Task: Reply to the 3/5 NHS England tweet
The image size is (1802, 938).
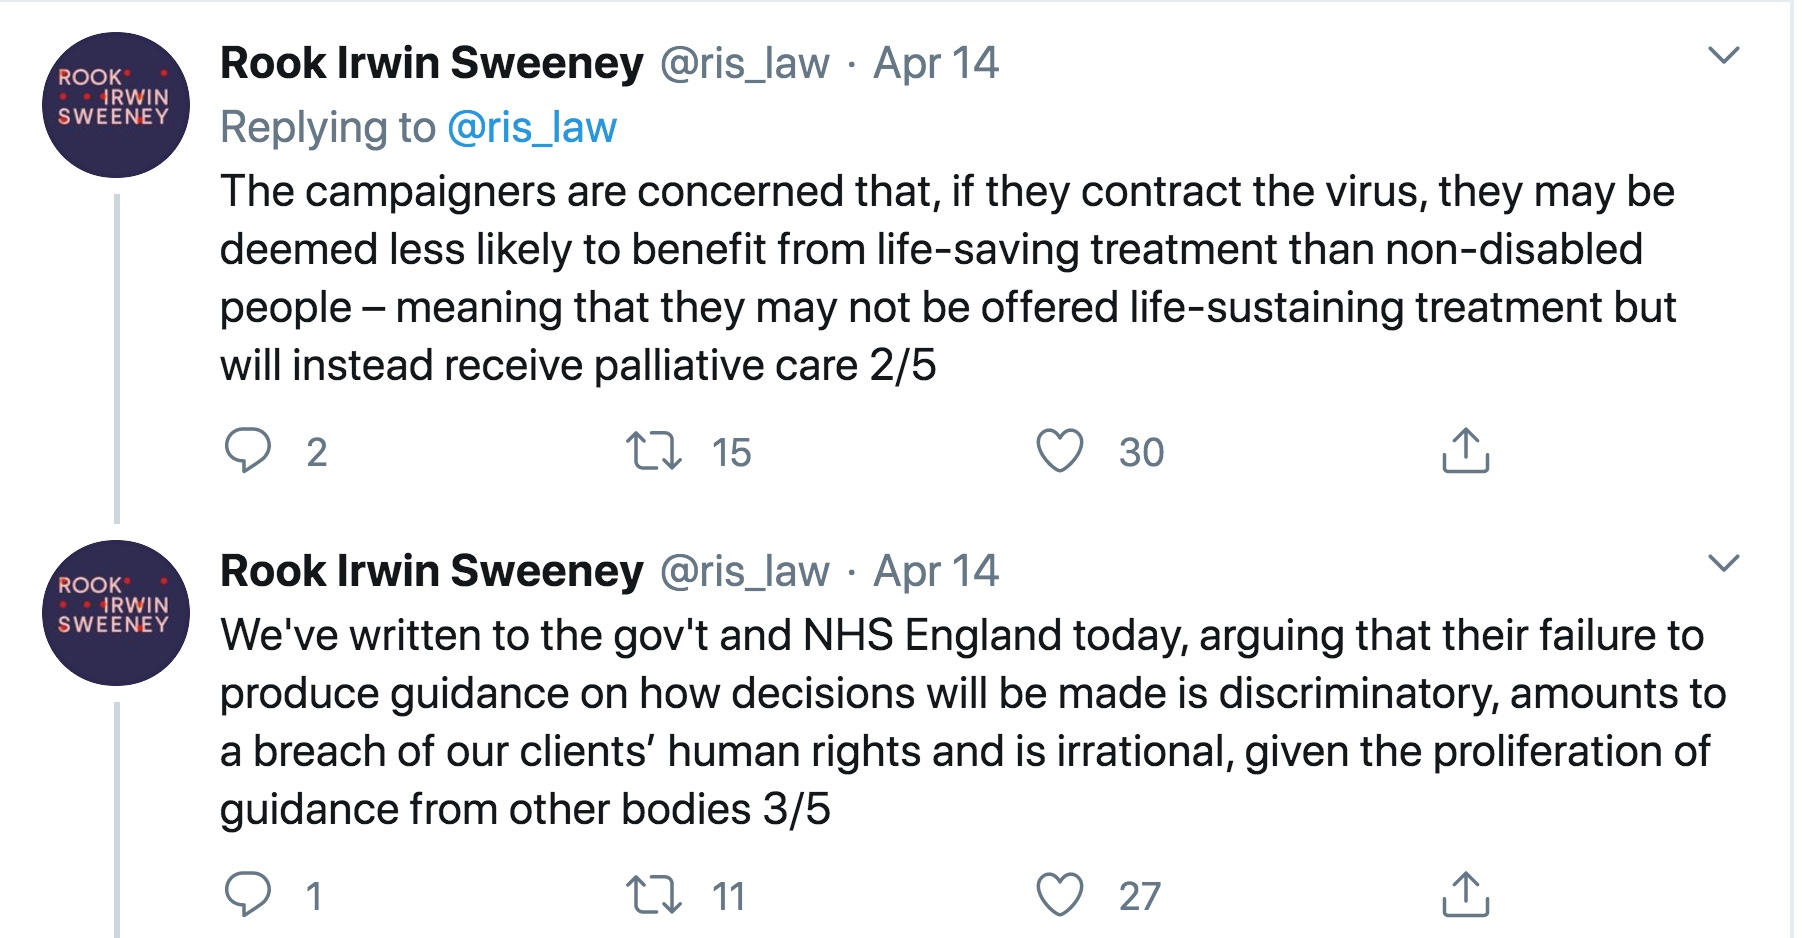Action: 247,894
